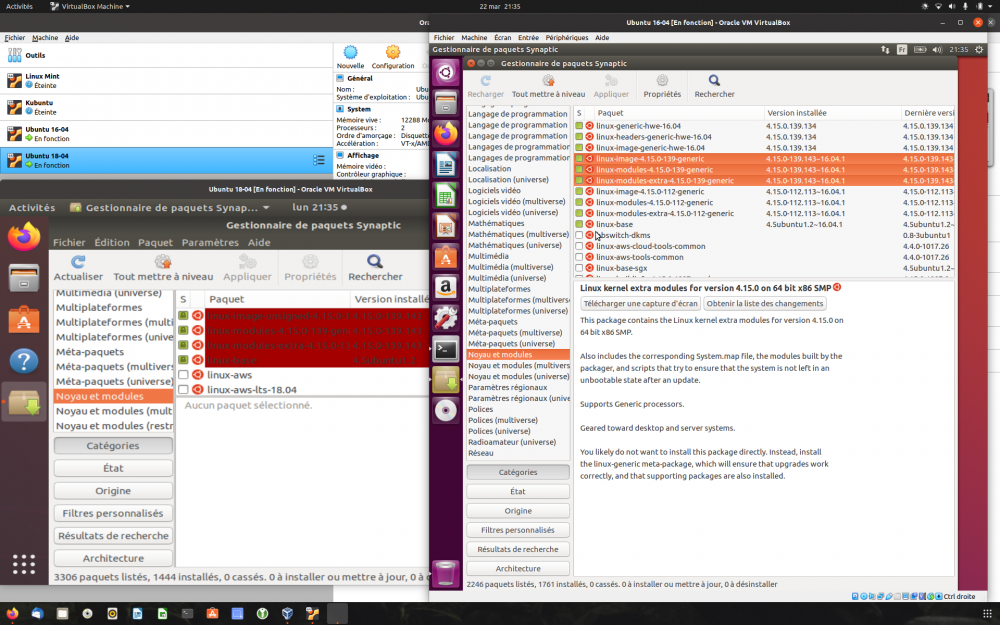Launch Amazon from Ubuntu 16-04 launcher
This screenshot has height=625, width=1000.
[x=447, y=289]
